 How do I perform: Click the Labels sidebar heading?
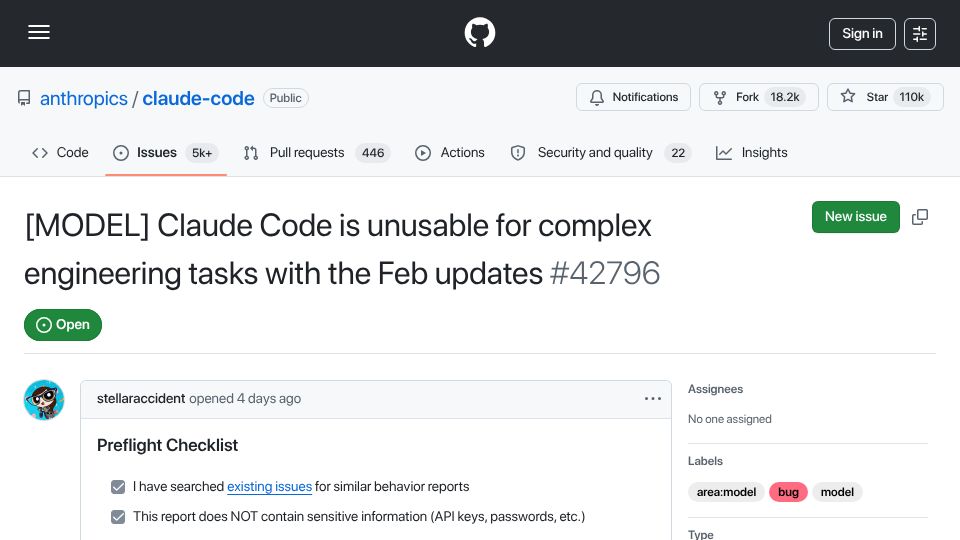pos(705,461)
